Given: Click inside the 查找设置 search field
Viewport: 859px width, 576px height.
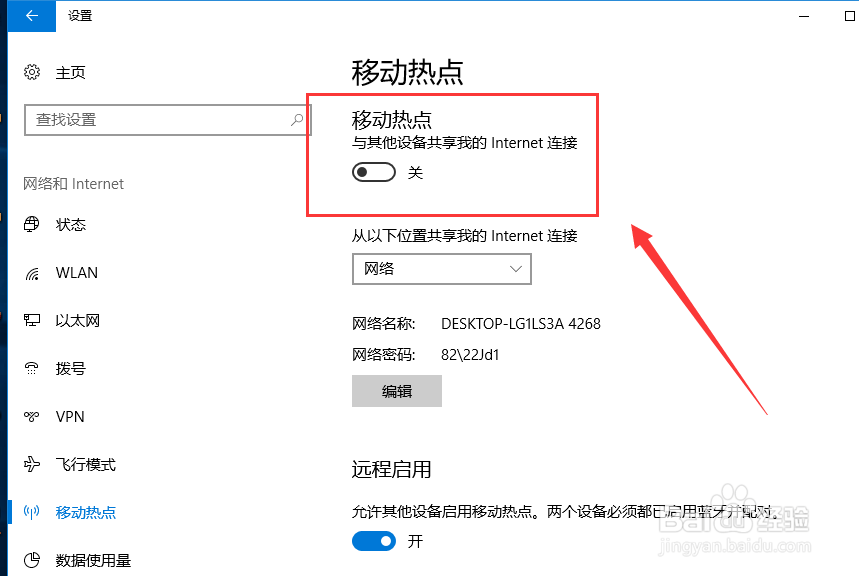Looking at the screenshot, I should tap(150, 119).
